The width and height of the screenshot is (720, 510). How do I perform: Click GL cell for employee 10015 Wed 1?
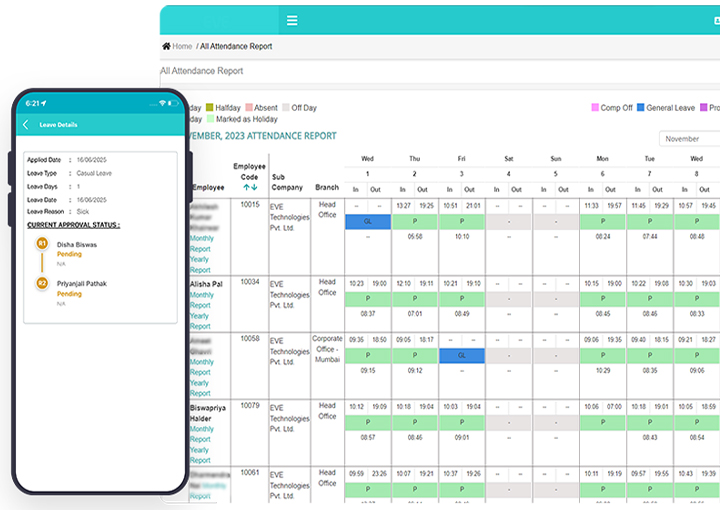click(x=368, y=221)
